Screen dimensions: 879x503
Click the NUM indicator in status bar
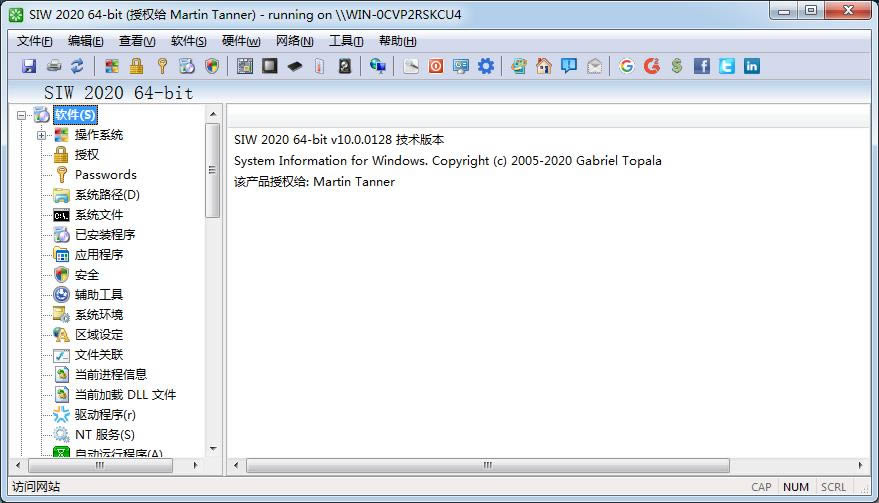coord(795,487)
